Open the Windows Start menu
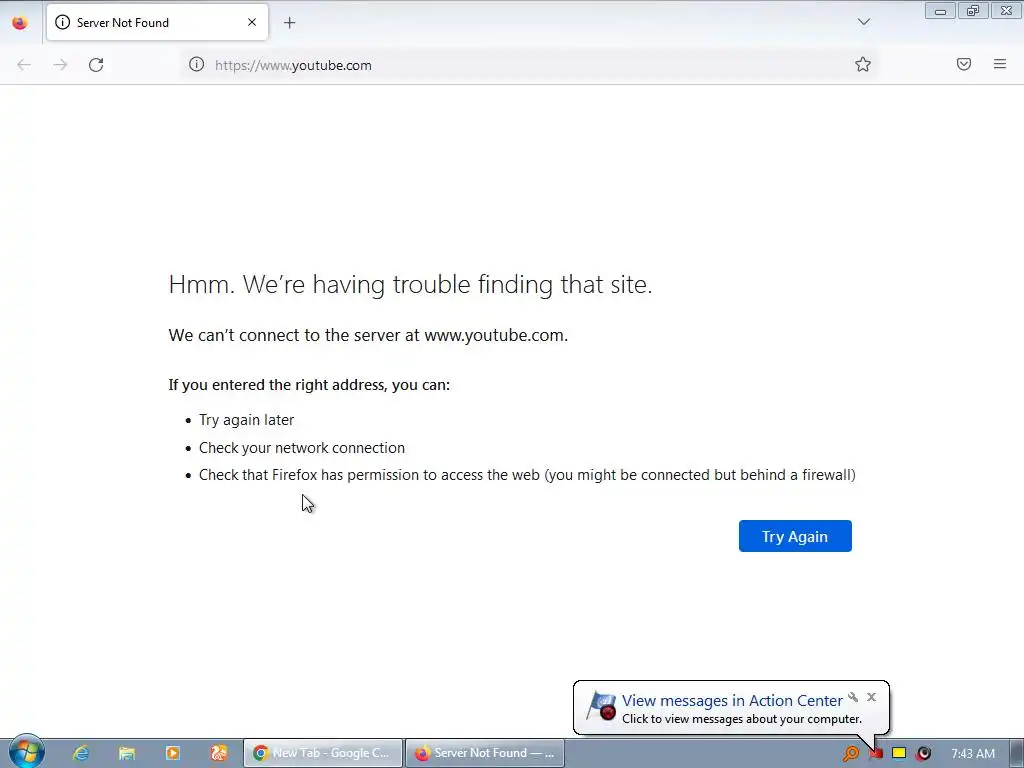This screenshot has height=768, width=1024. coord(25,752)
